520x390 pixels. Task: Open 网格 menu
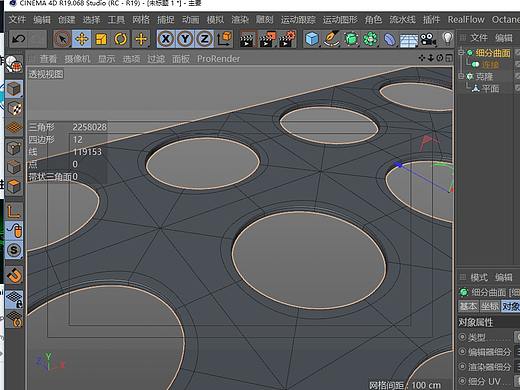click(x=141, y=20)
